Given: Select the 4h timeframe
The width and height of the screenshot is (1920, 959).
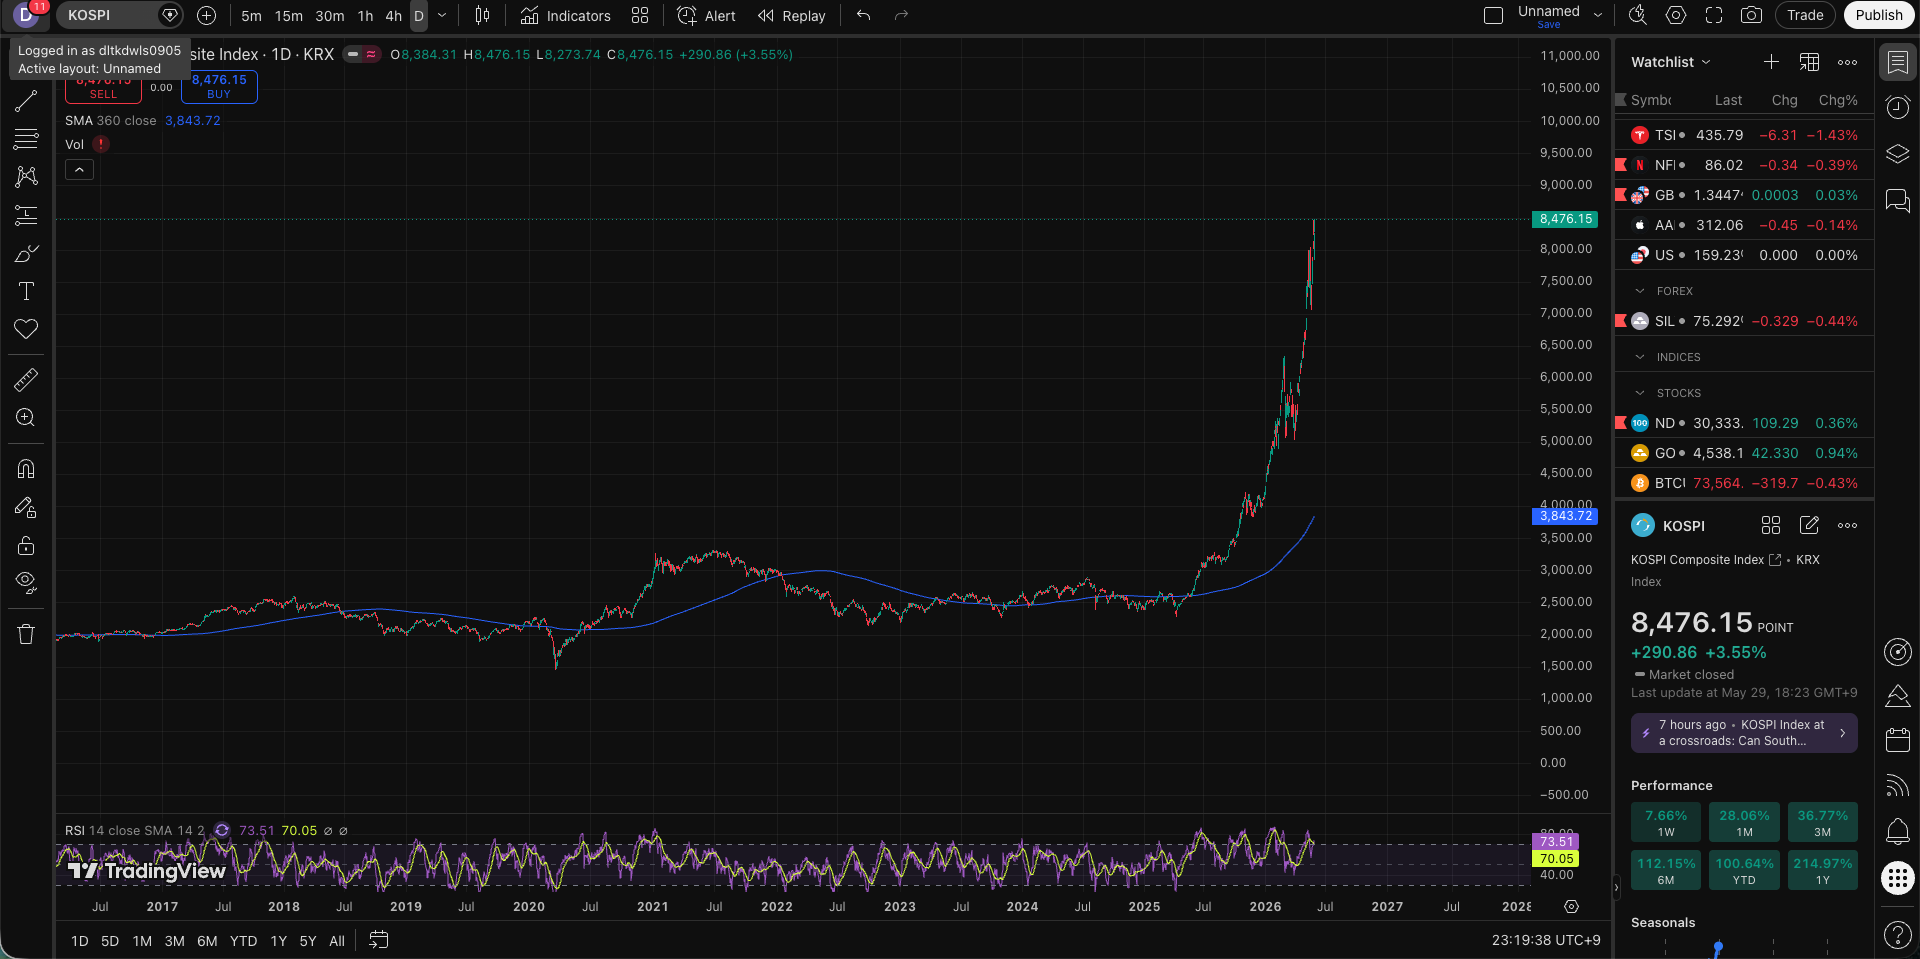Looking at the screenshot, I should [x=393, y=15].
